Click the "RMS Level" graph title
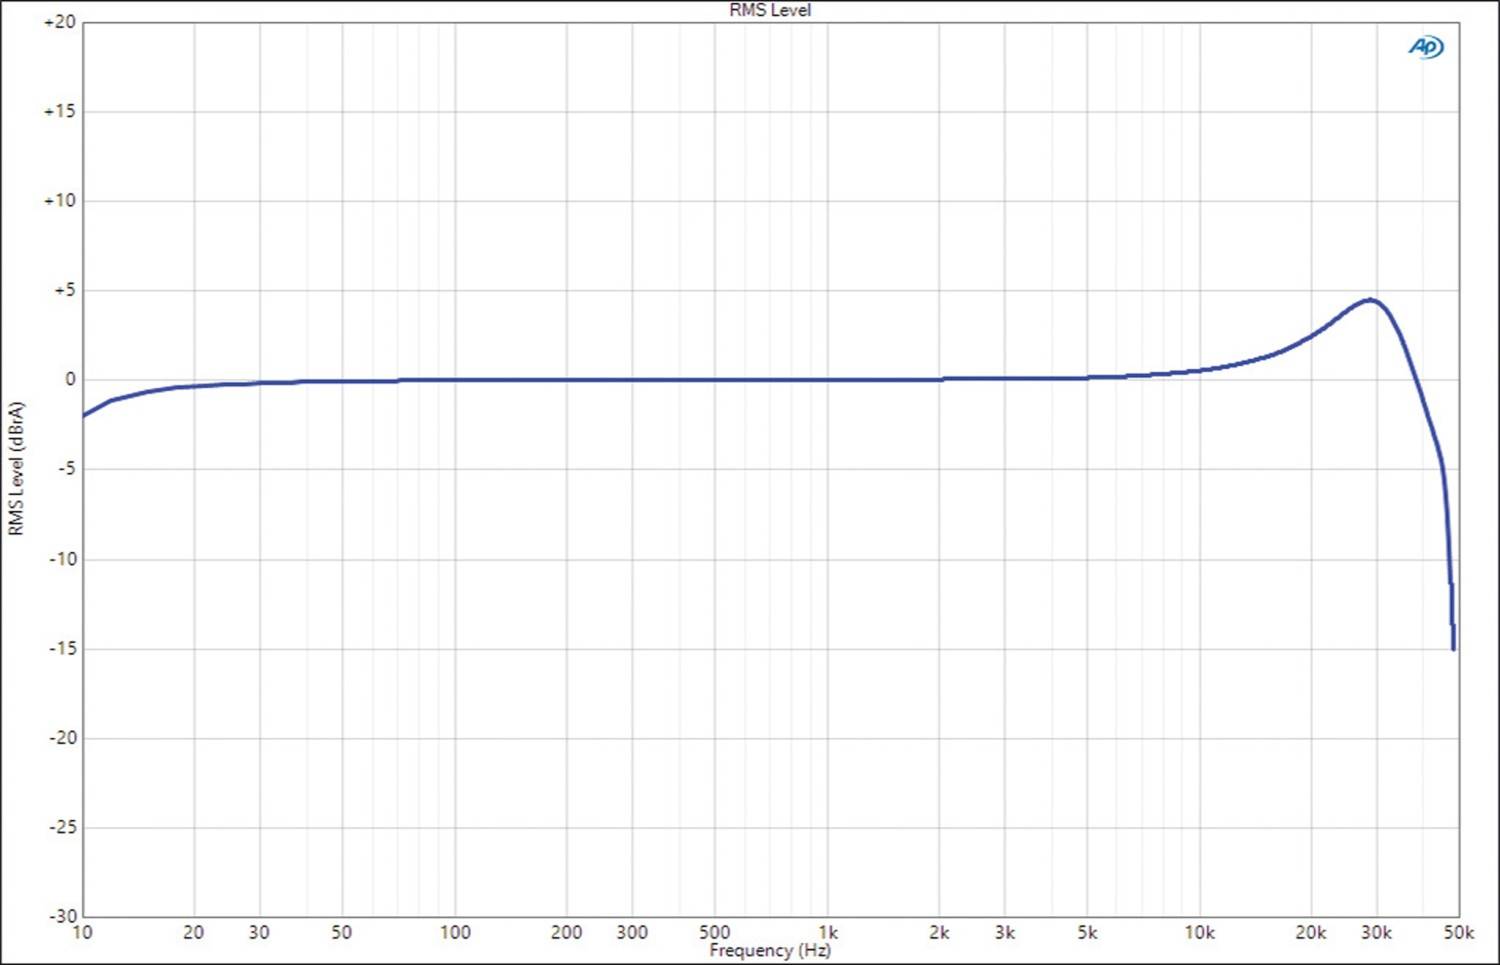The height and width of the screenshot is (965, 1500). click(x=770, y=10)
